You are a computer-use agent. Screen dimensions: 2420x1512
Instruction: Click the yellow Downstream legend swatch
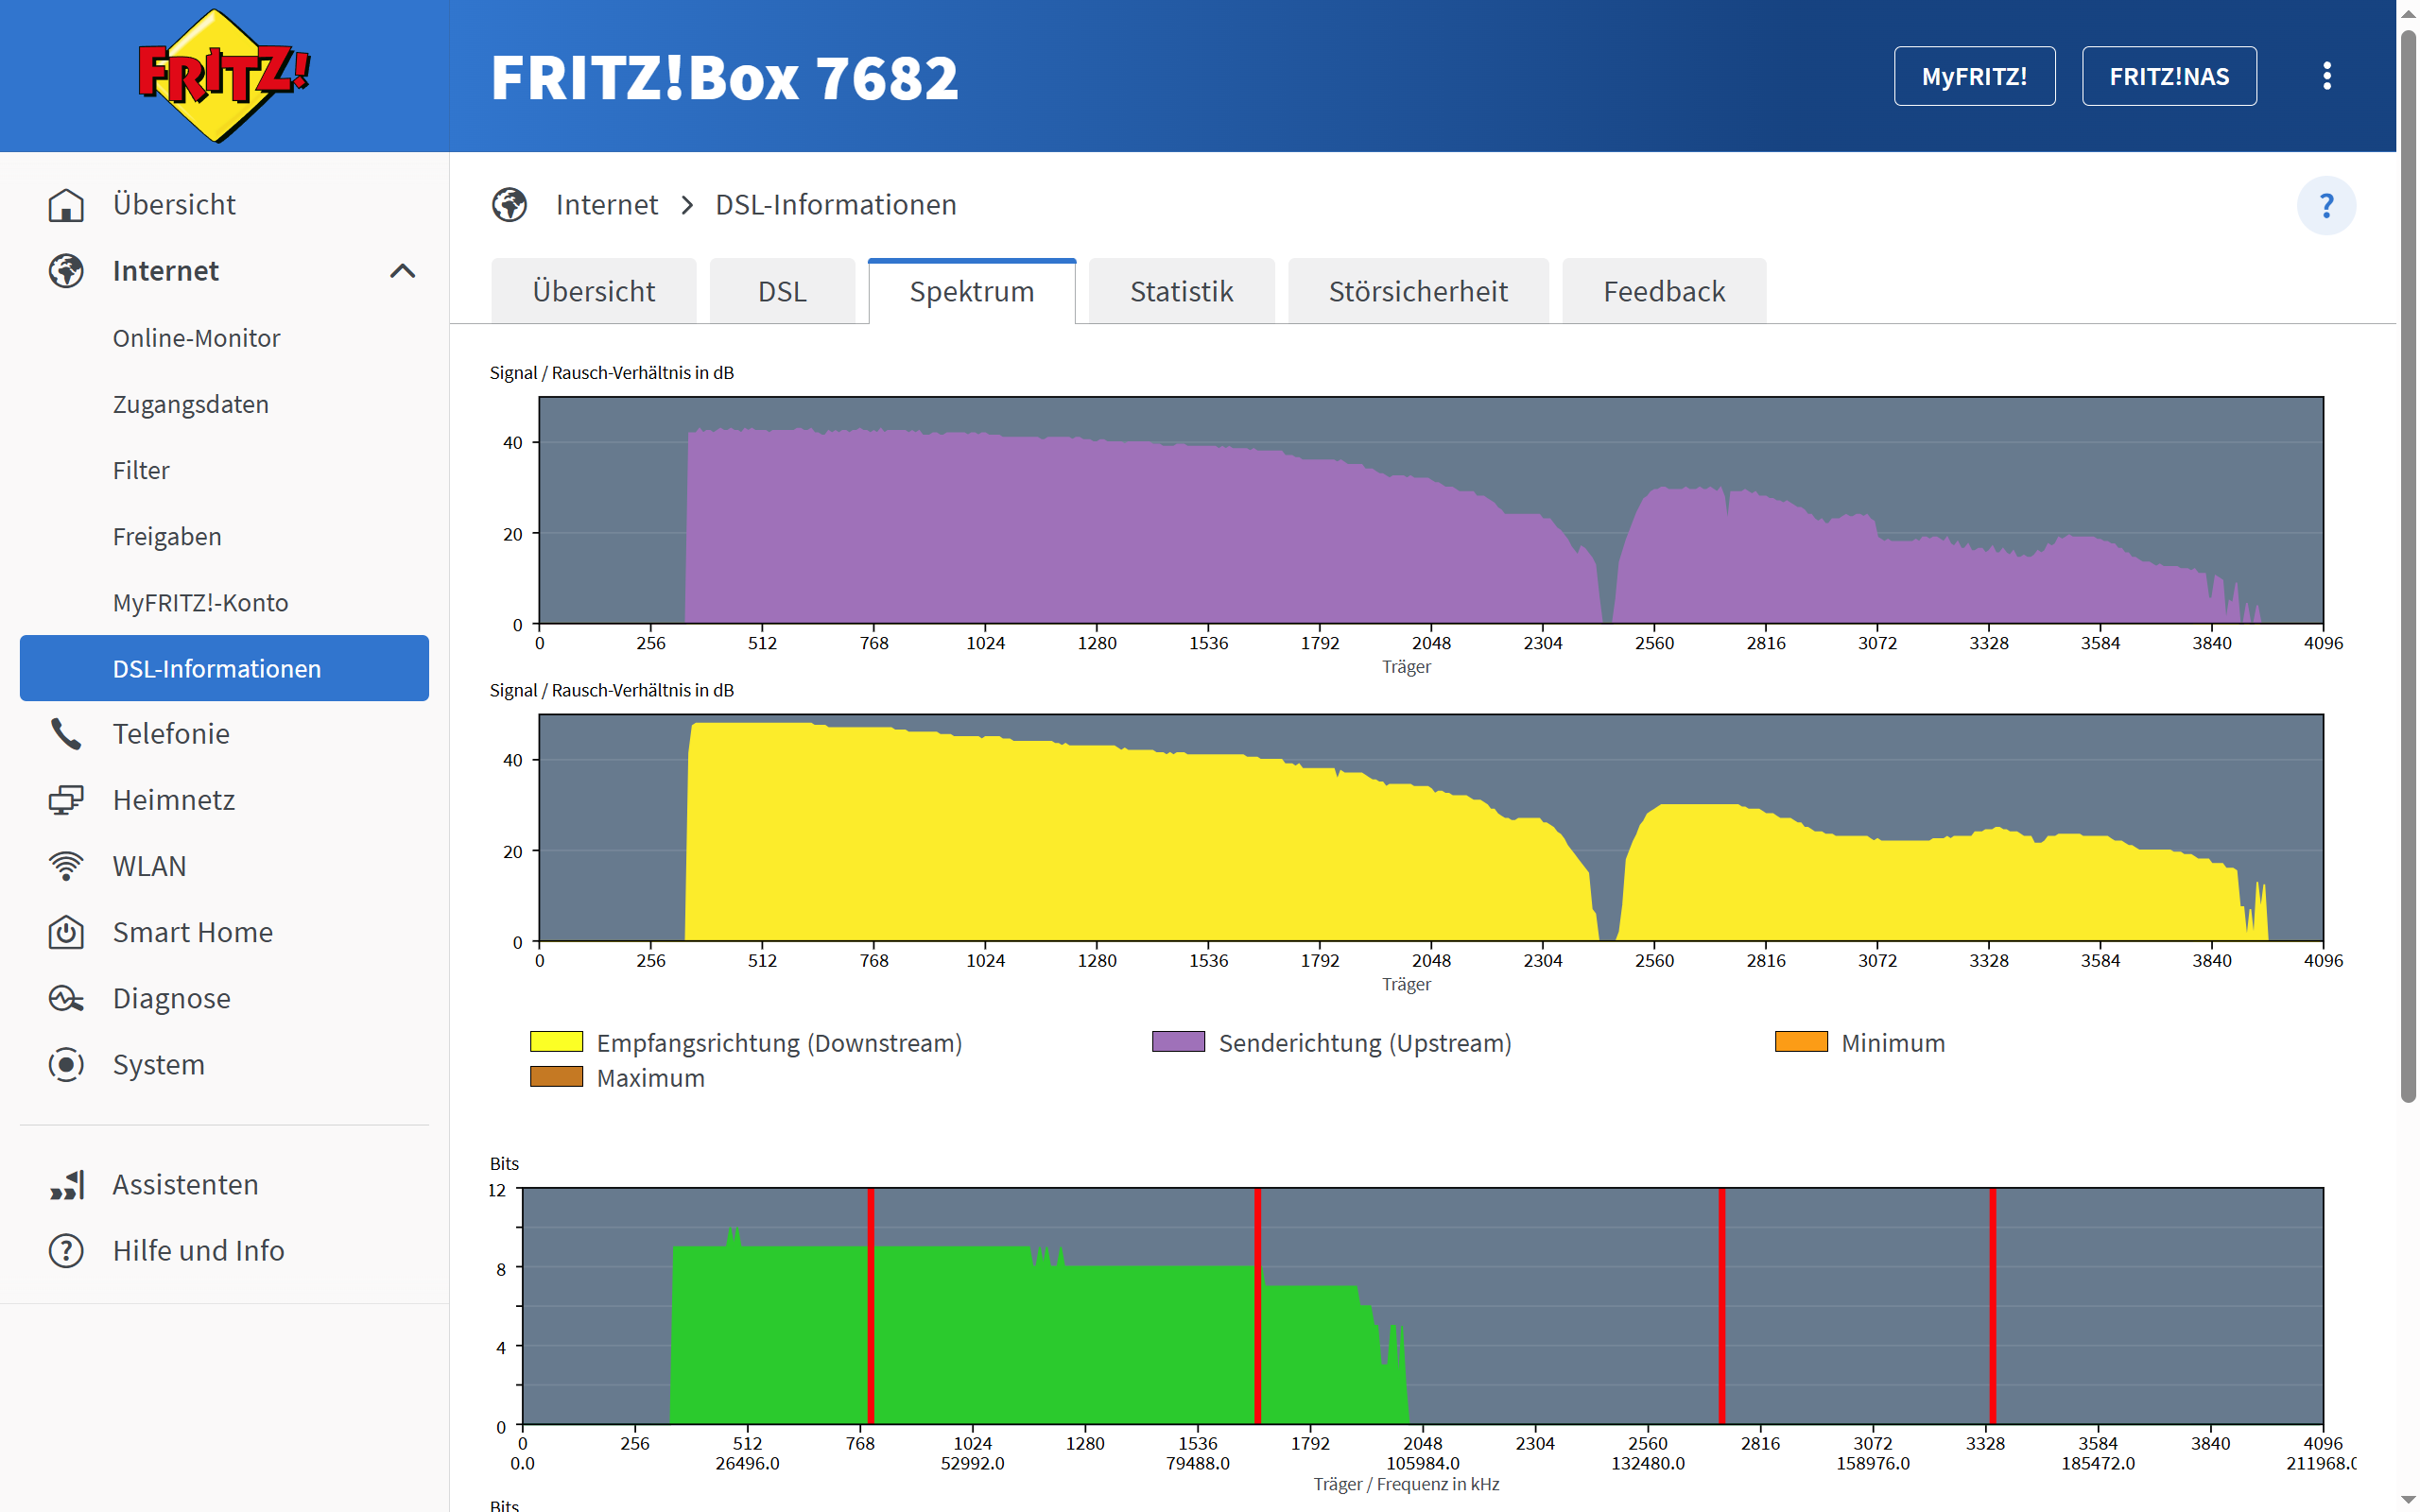coord(556,1042)
